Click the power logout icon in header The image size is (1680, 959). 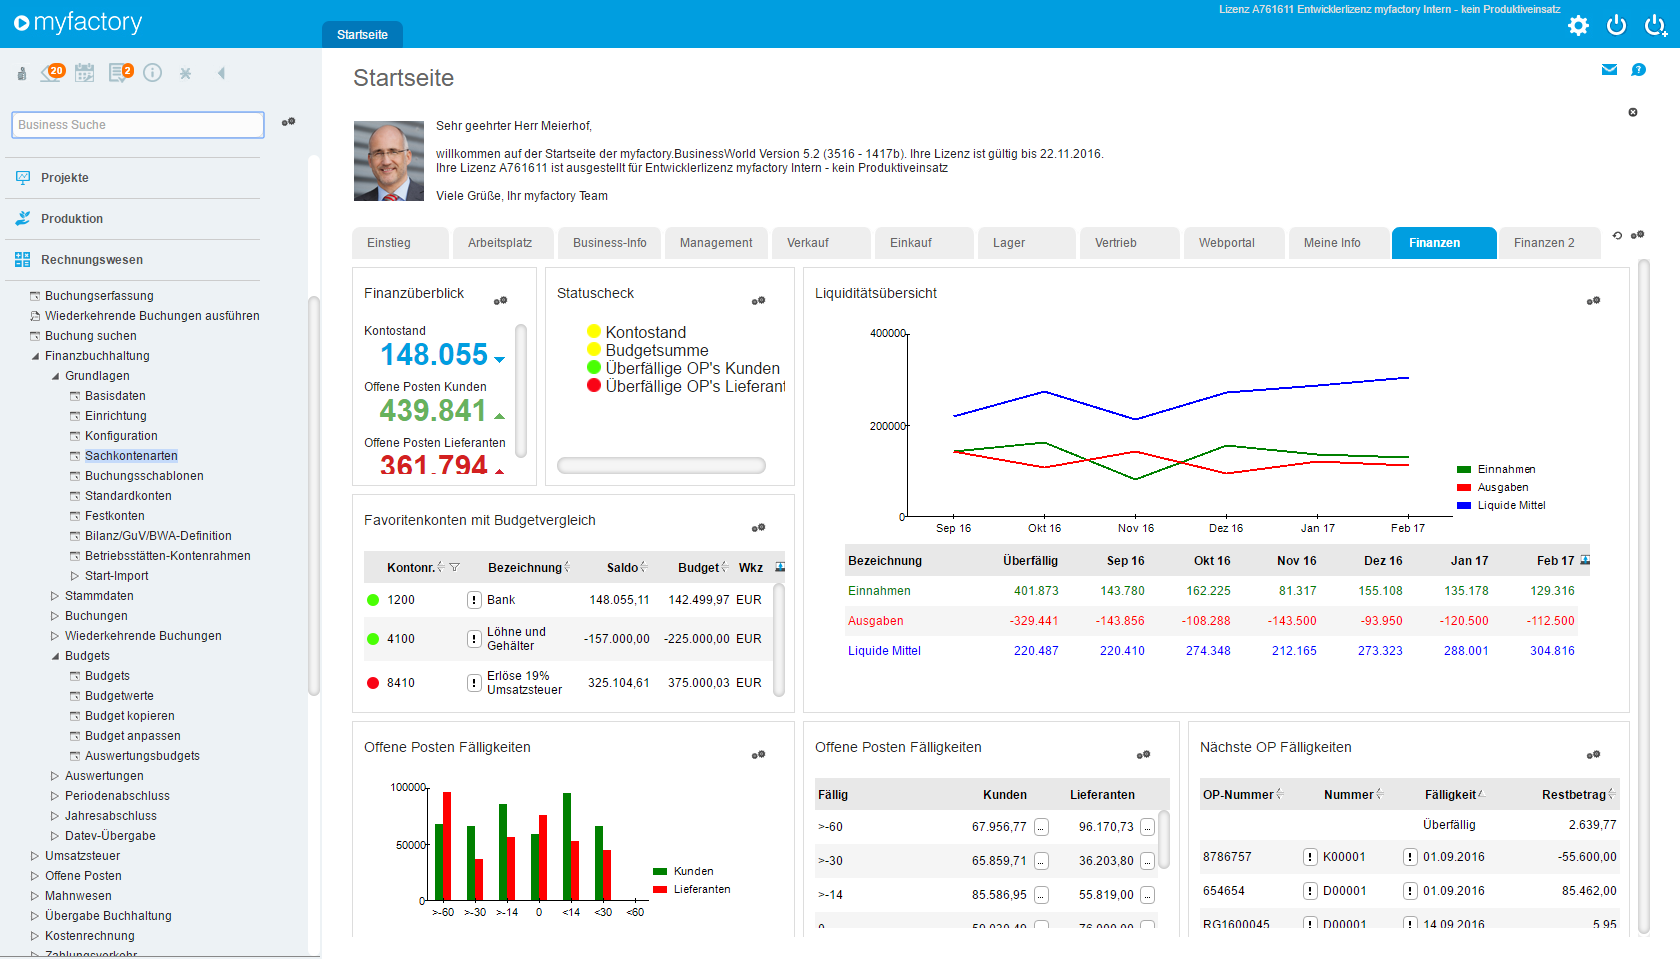coord(1616,26)
